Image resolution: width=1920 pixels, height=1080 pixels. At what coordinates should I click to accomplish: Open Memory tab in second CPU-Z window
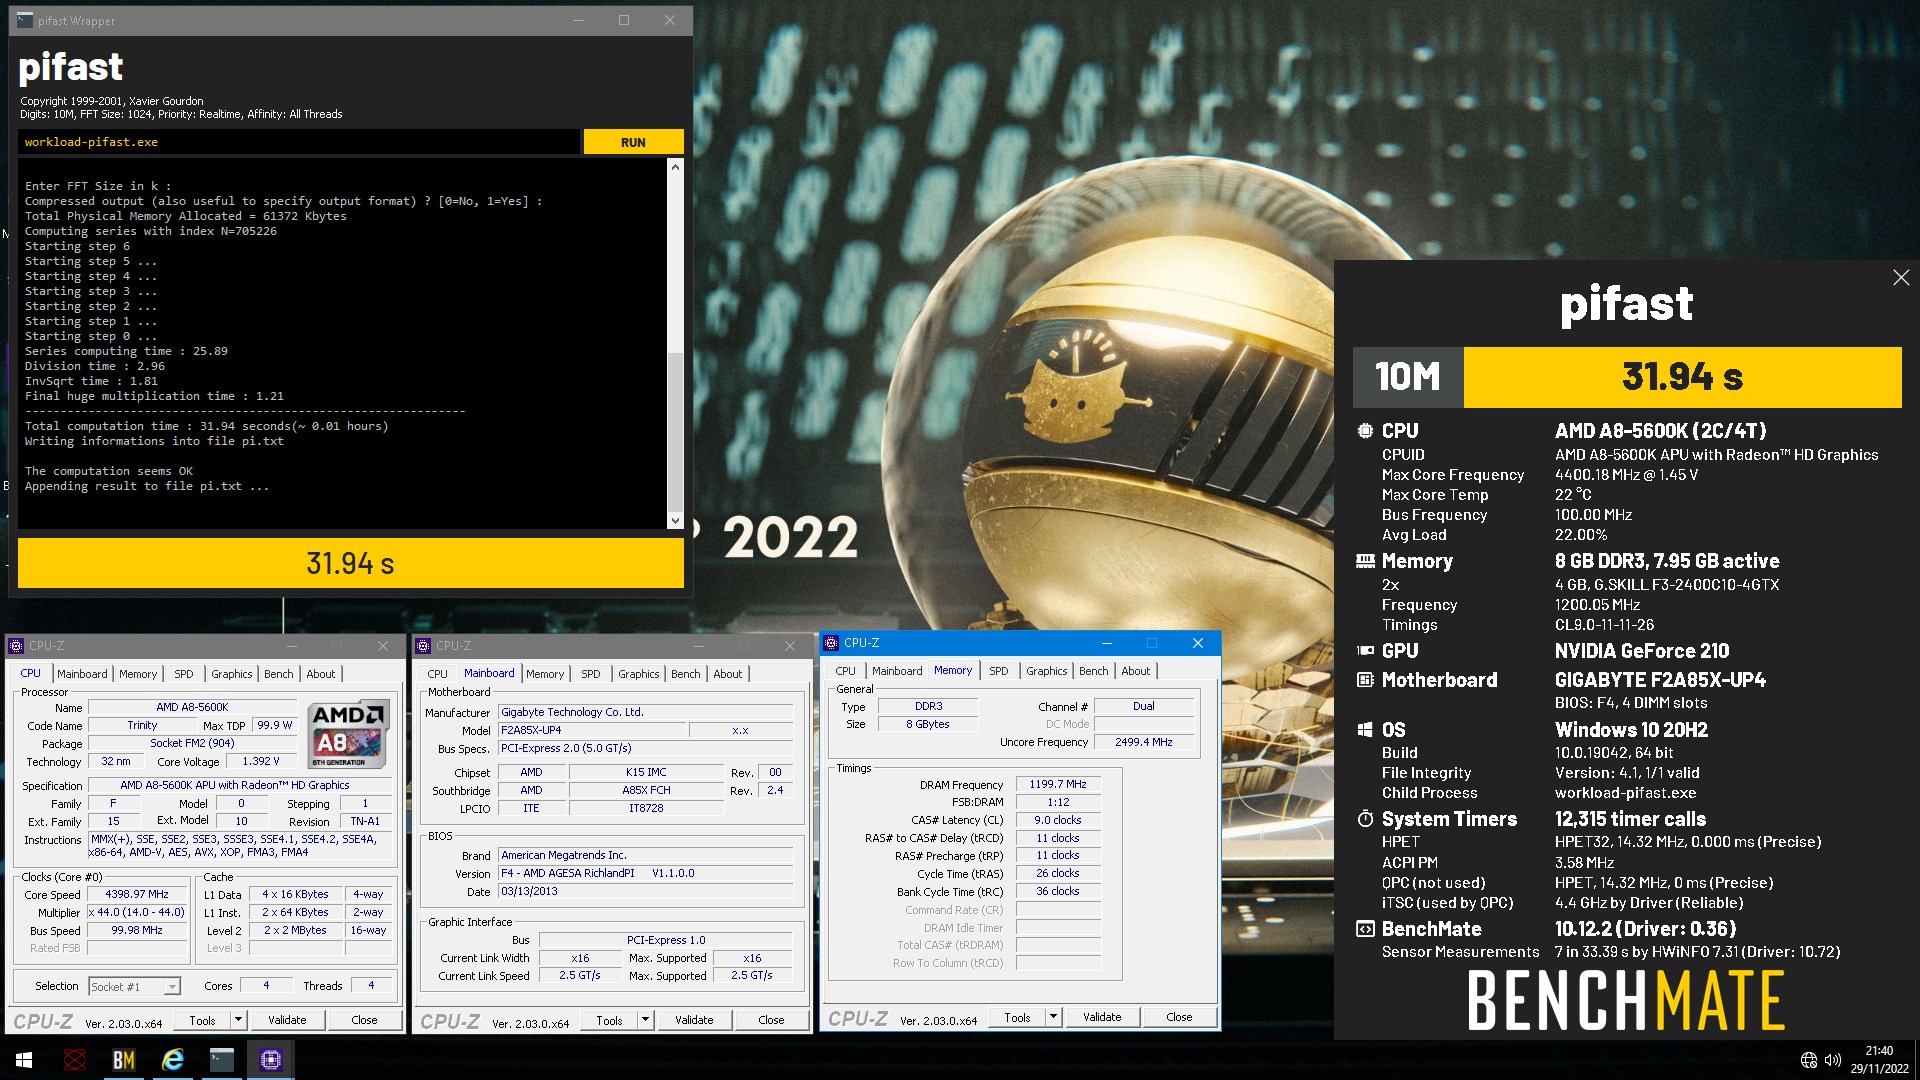[x=545, y=674]
